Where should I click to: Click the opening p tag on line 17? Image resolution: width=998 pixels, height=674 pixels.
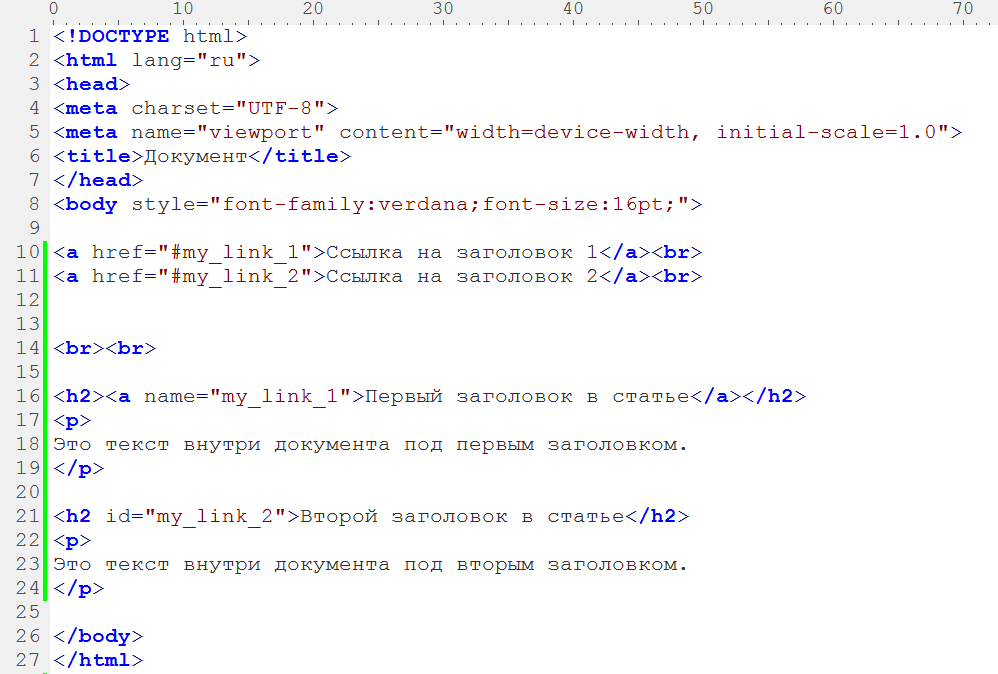72,421
